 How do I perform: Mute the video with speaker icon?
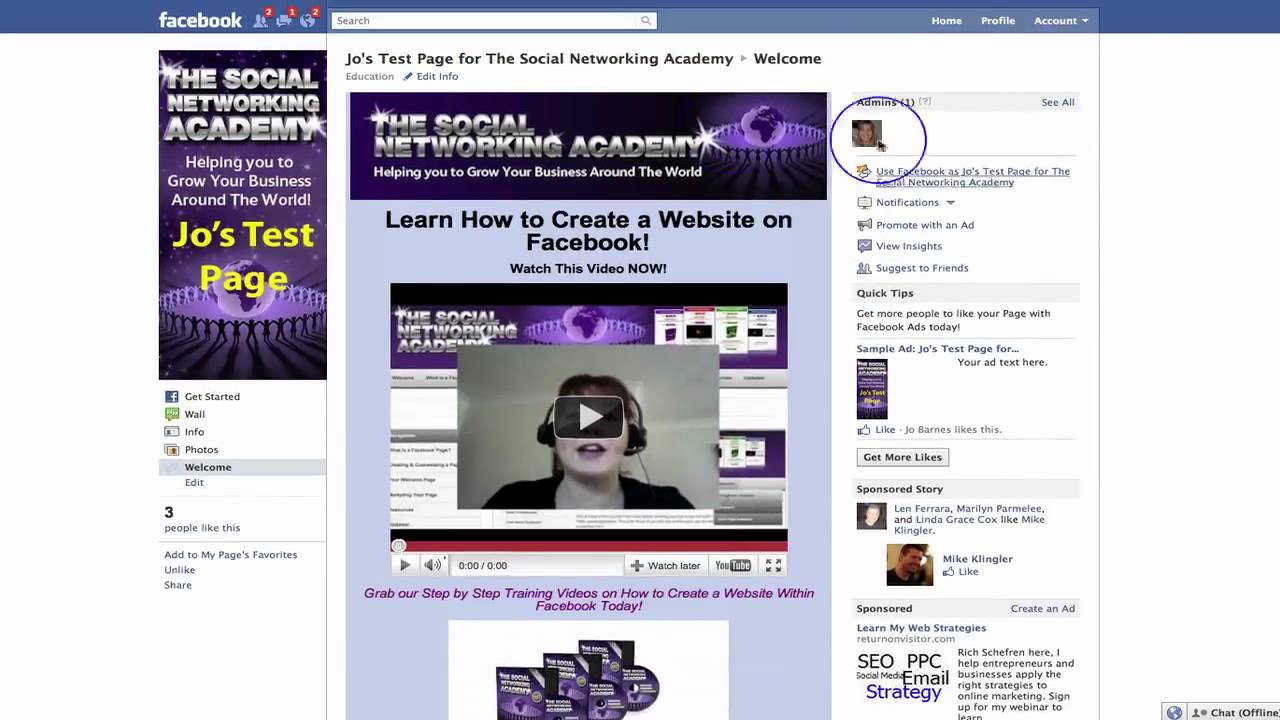click(432, 565)
